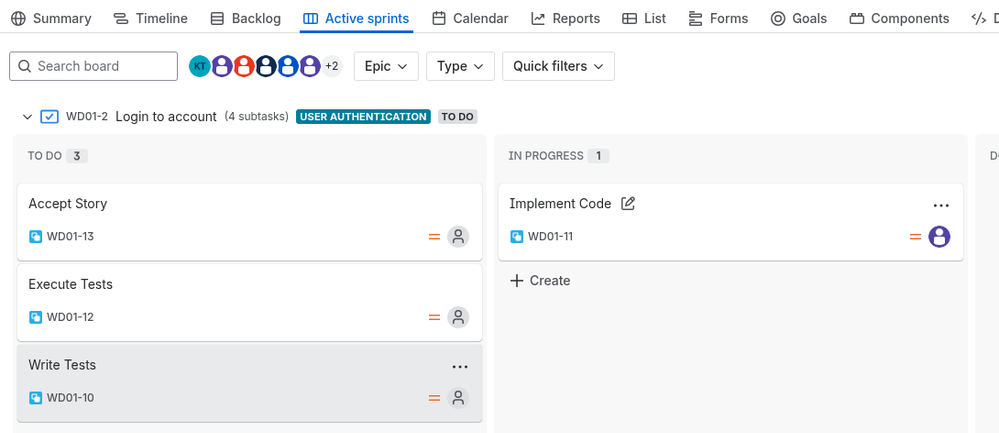Click the subtask type icon for WD01-10
999x433 pixels.
point(36,398)
